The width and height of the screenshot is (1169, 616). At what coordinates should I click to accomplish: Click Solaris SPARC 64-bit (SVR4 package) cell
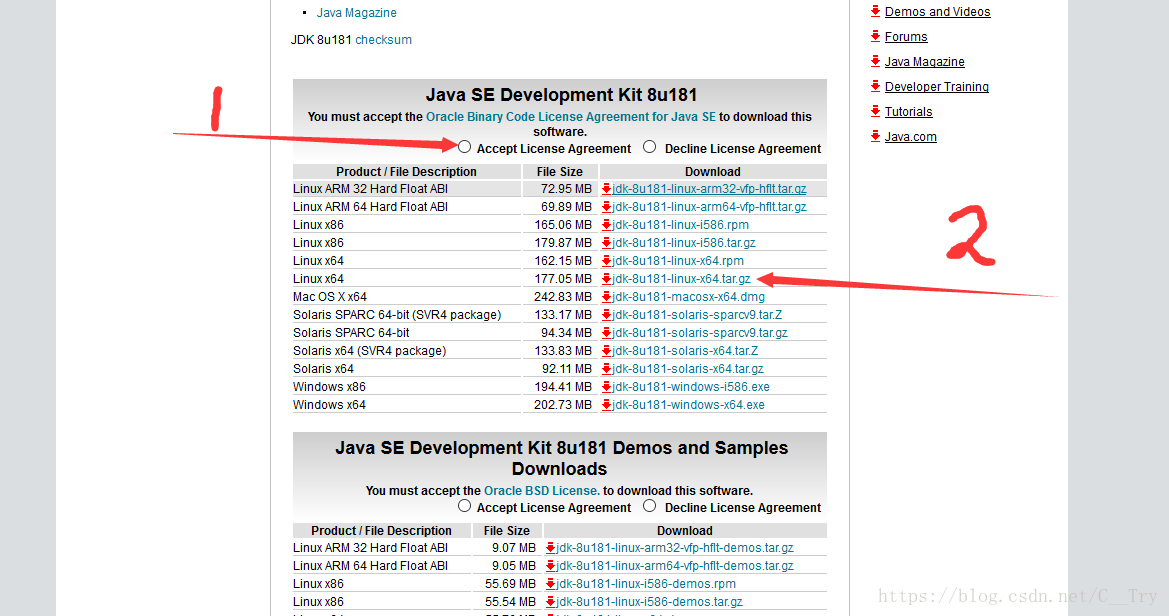pos(407,315)
